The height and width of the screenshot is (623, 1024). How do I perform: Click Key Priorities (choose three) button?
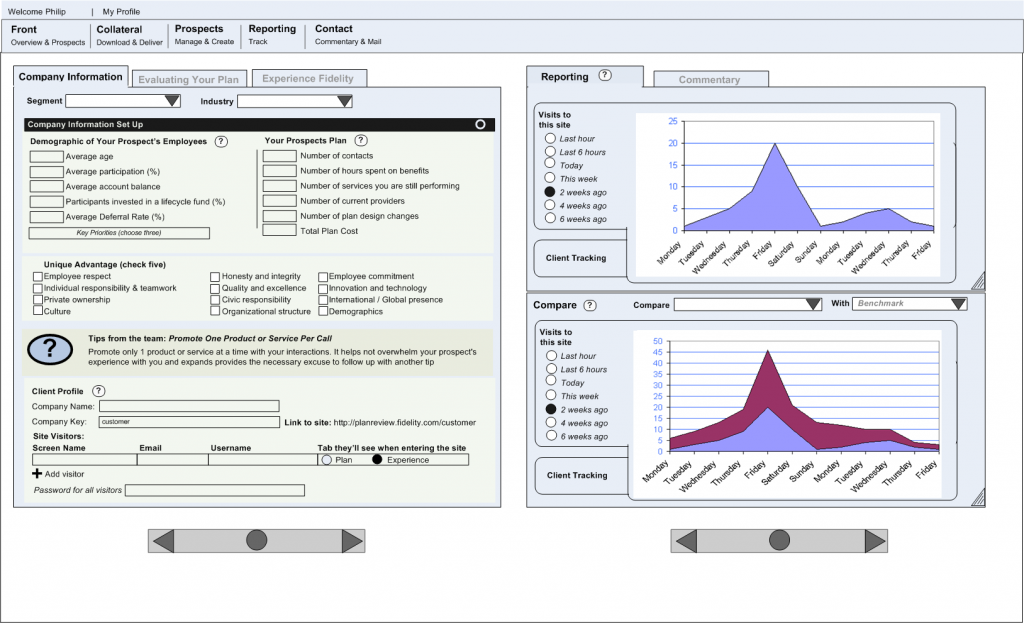pyautogui.click(x=119, y=233)
